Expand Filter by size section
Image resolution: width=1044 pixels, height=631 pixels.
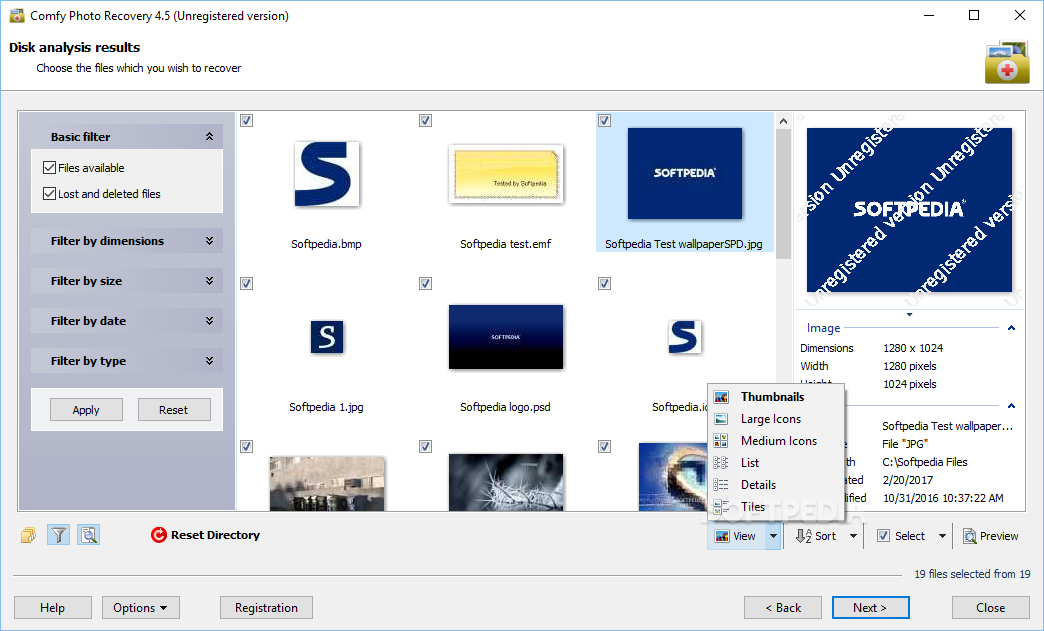pos(209,281)
